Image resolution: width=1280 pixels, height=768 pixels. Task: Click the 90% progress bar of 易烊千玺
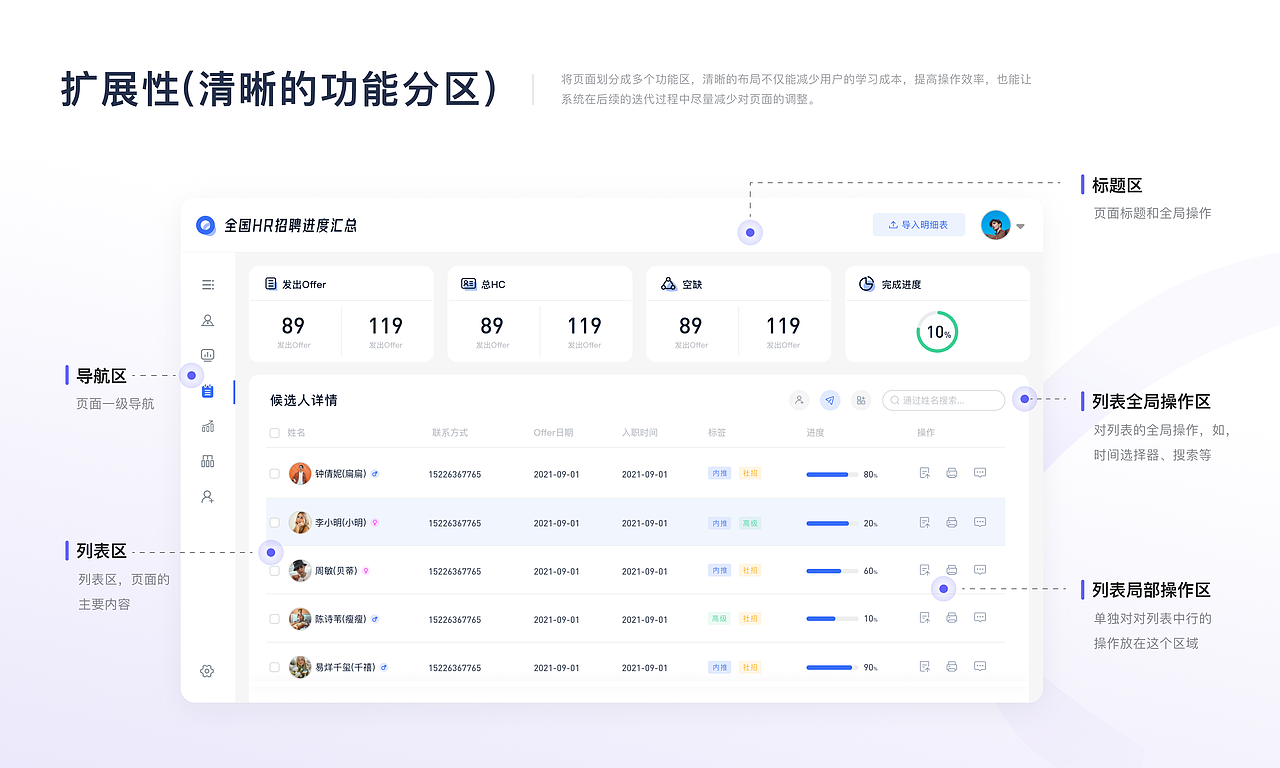pos(832,667)
